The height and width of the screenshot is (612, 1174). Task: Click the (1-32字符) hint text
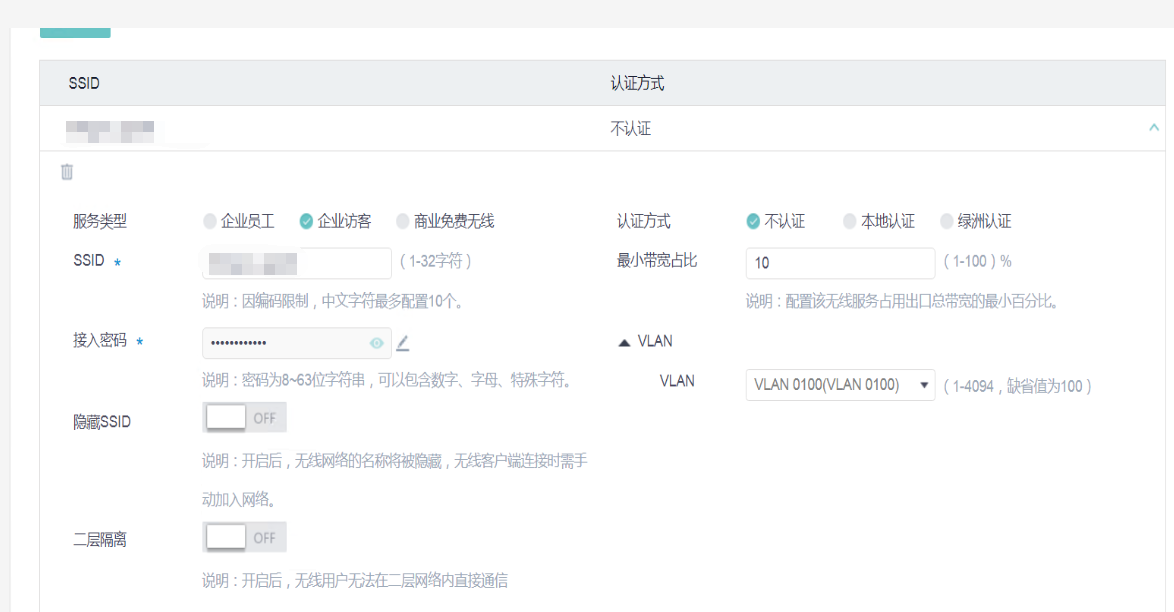click(436, 261)
